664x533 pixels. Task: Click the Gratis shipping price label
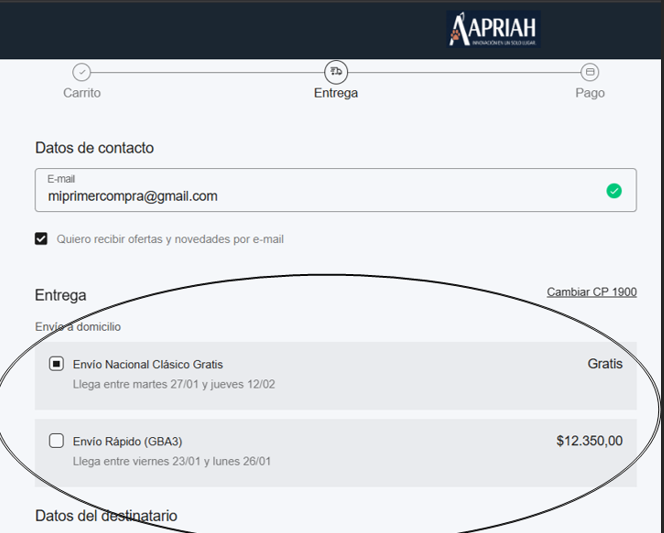605,364
